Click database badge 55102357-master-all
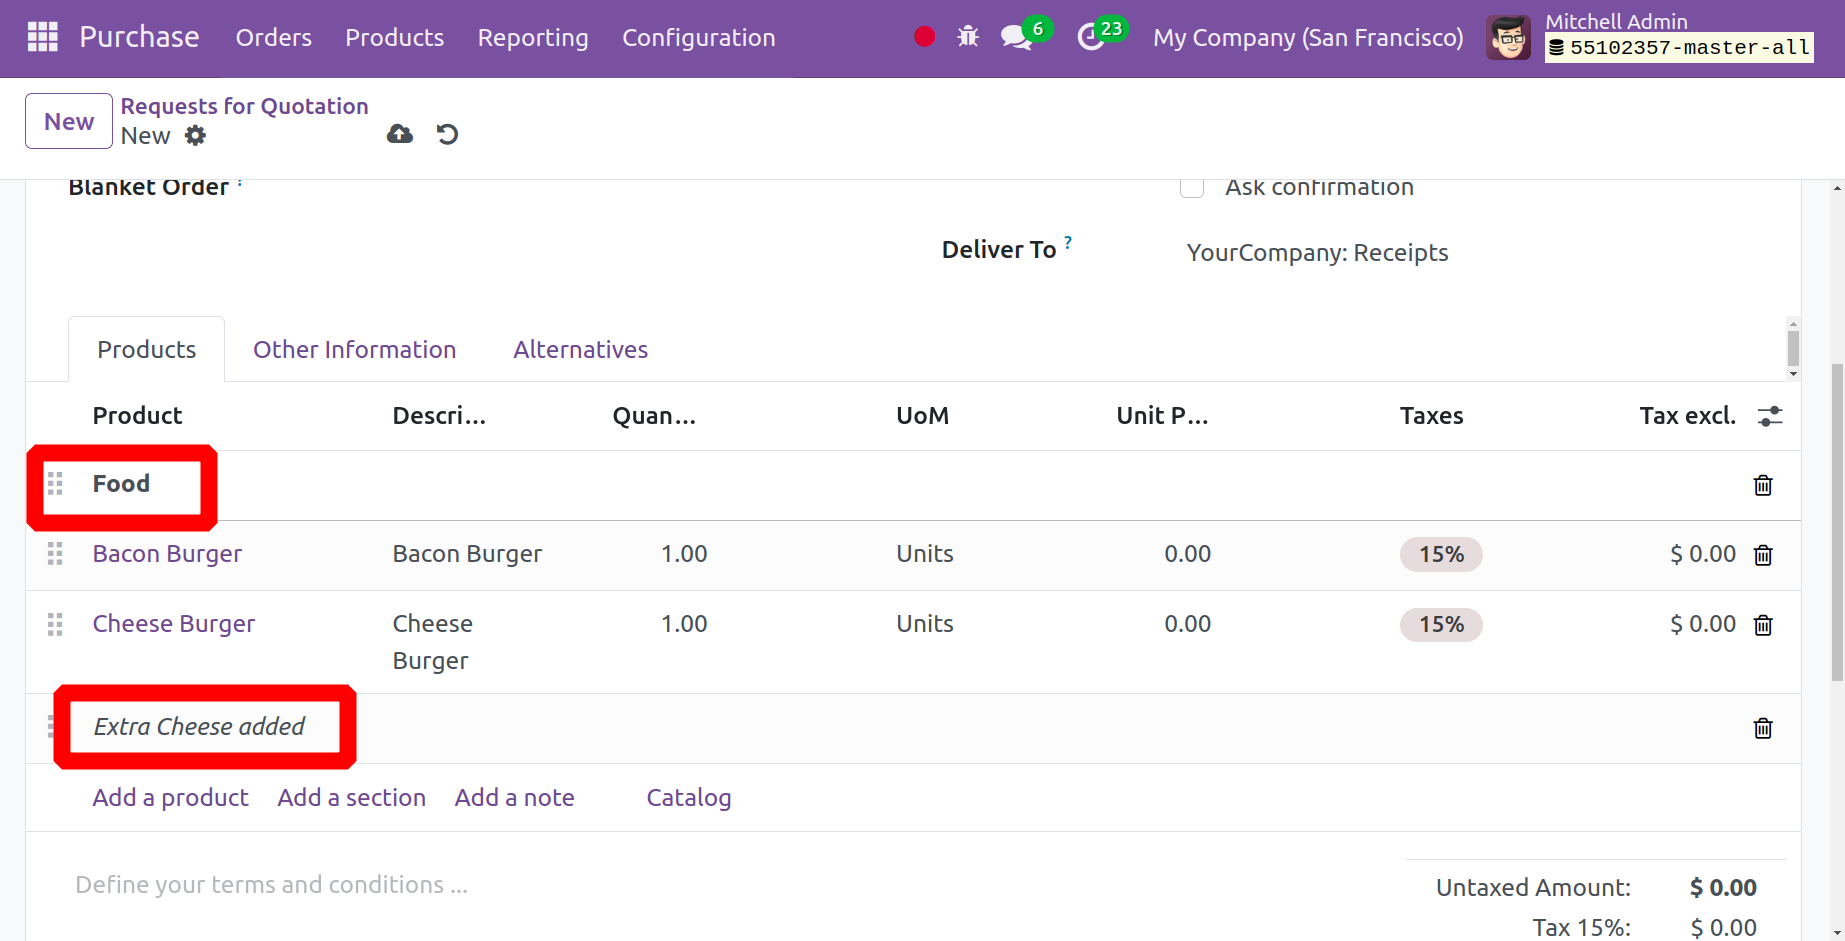The width and height of the screenshot is (1845, 941). pyautogui.click(x=1679, y=47)
